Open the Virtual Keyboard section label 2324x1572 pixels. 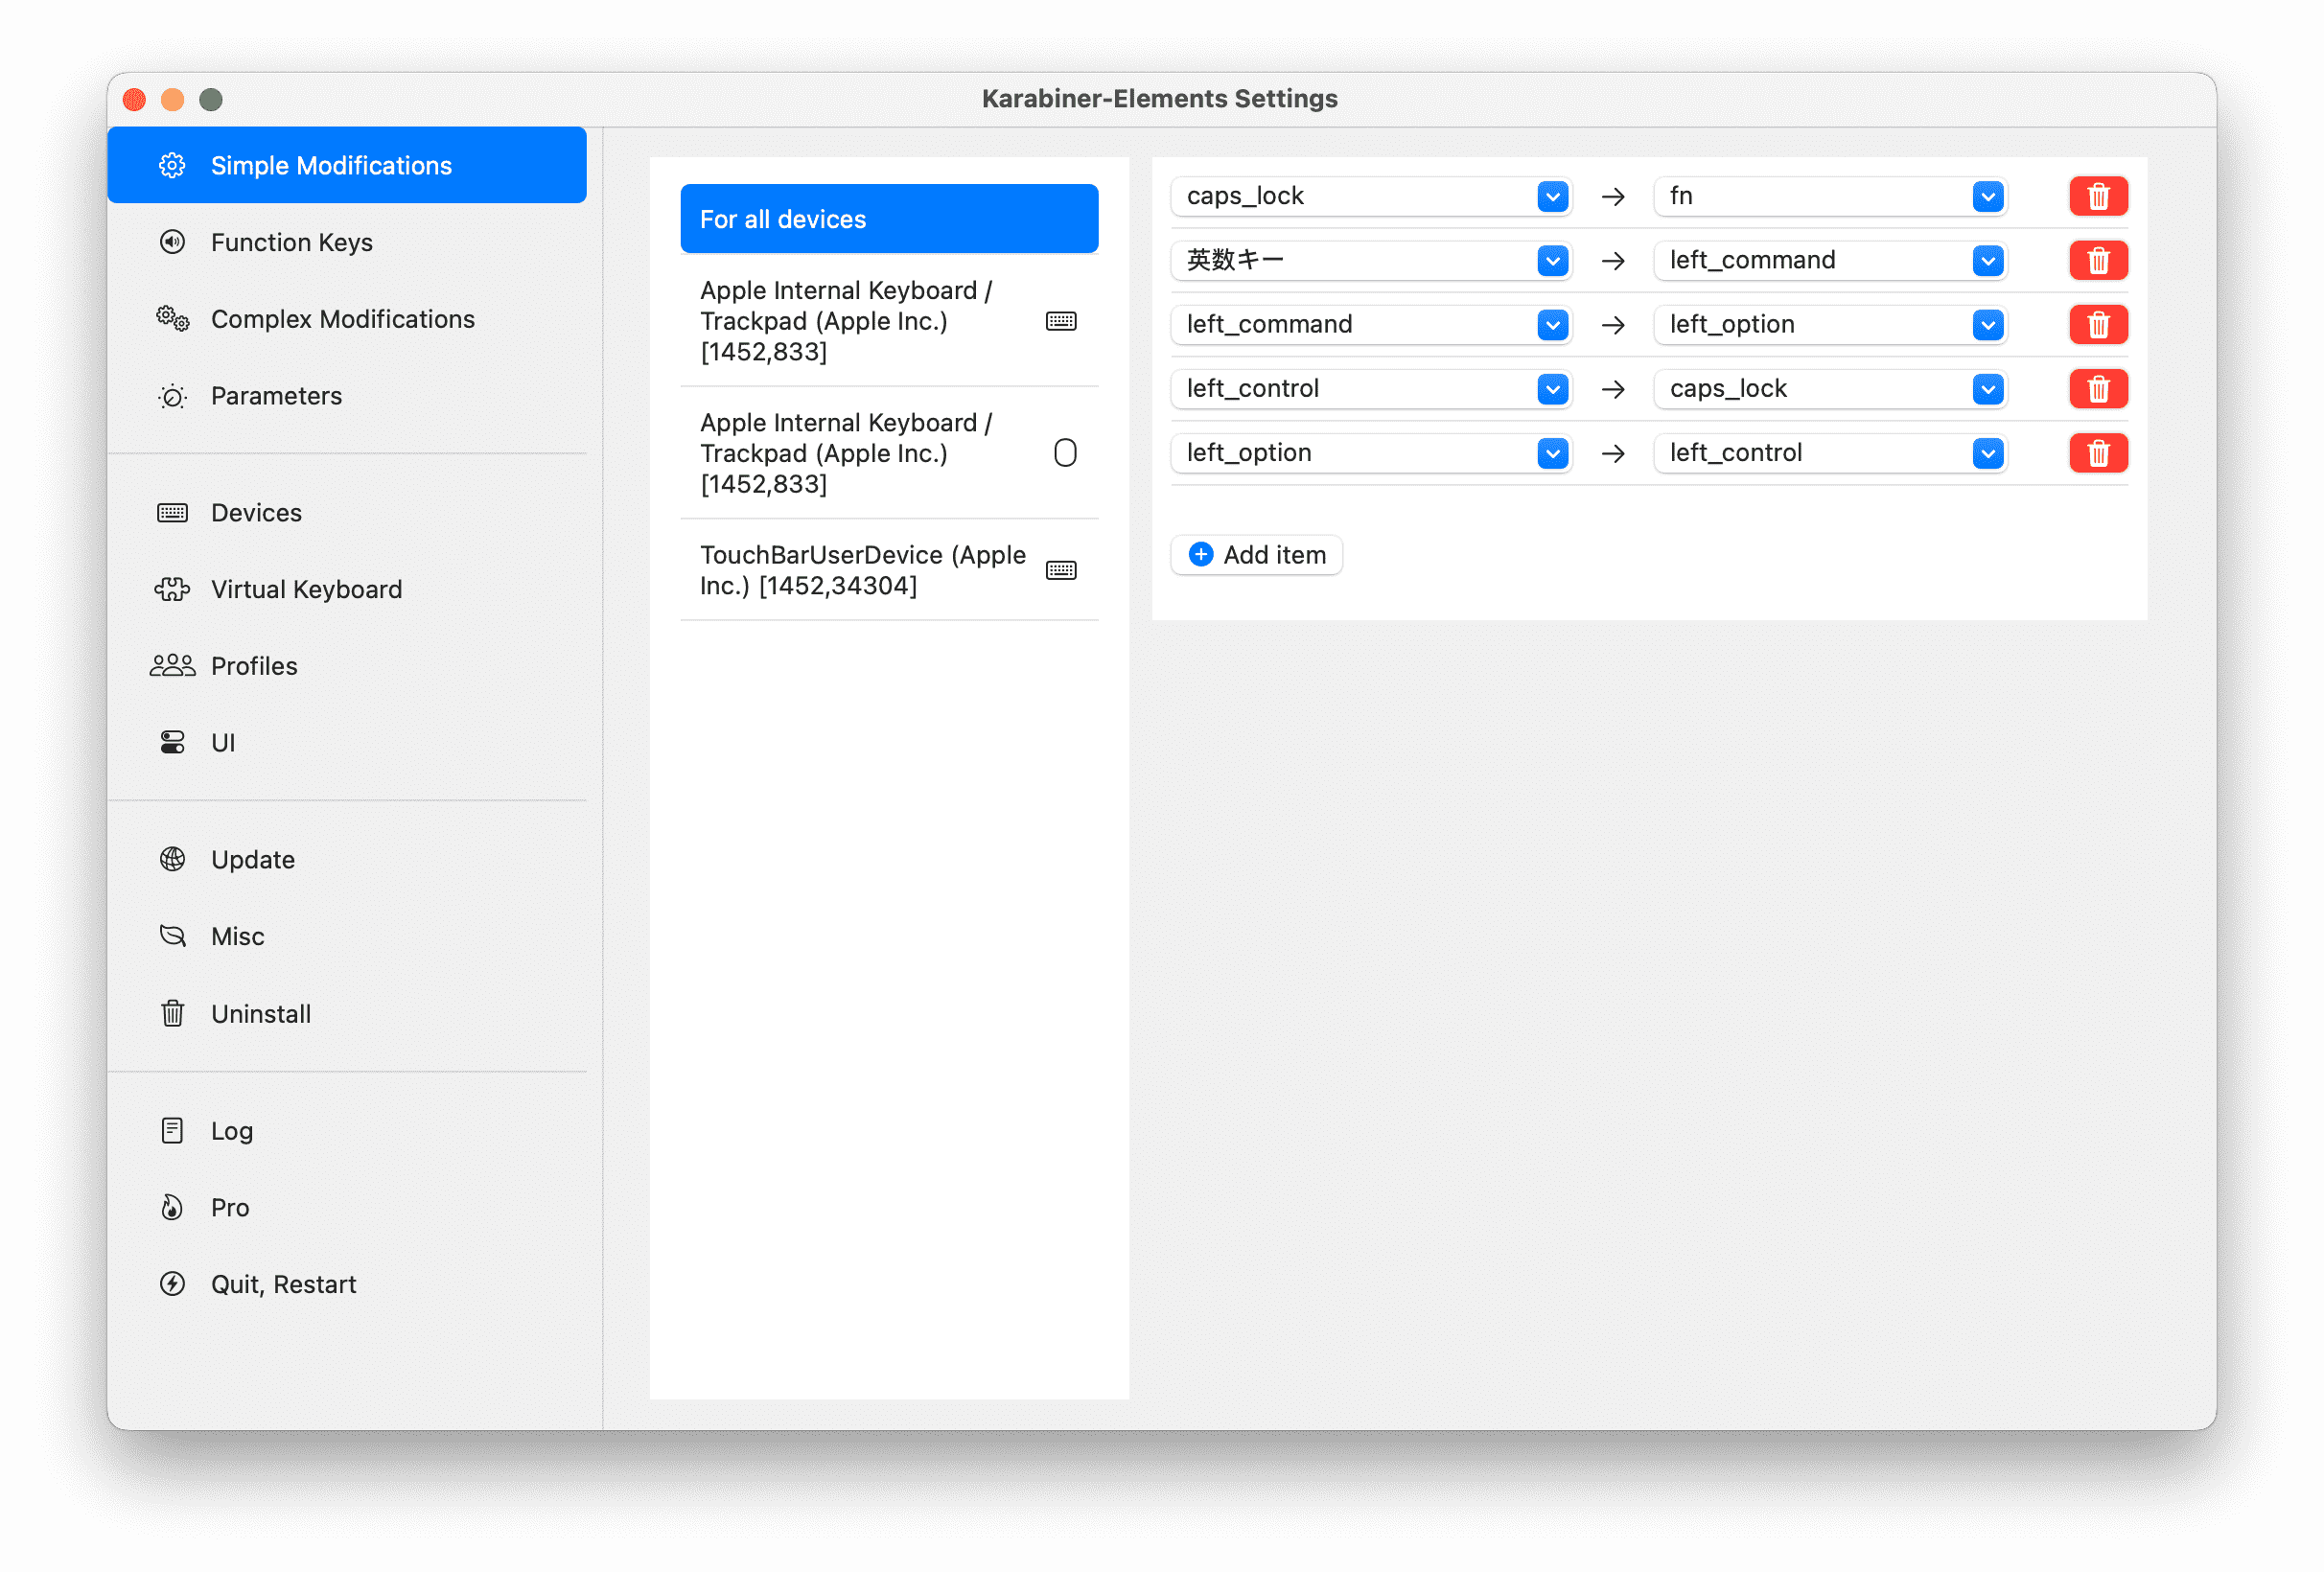[306, 589]
